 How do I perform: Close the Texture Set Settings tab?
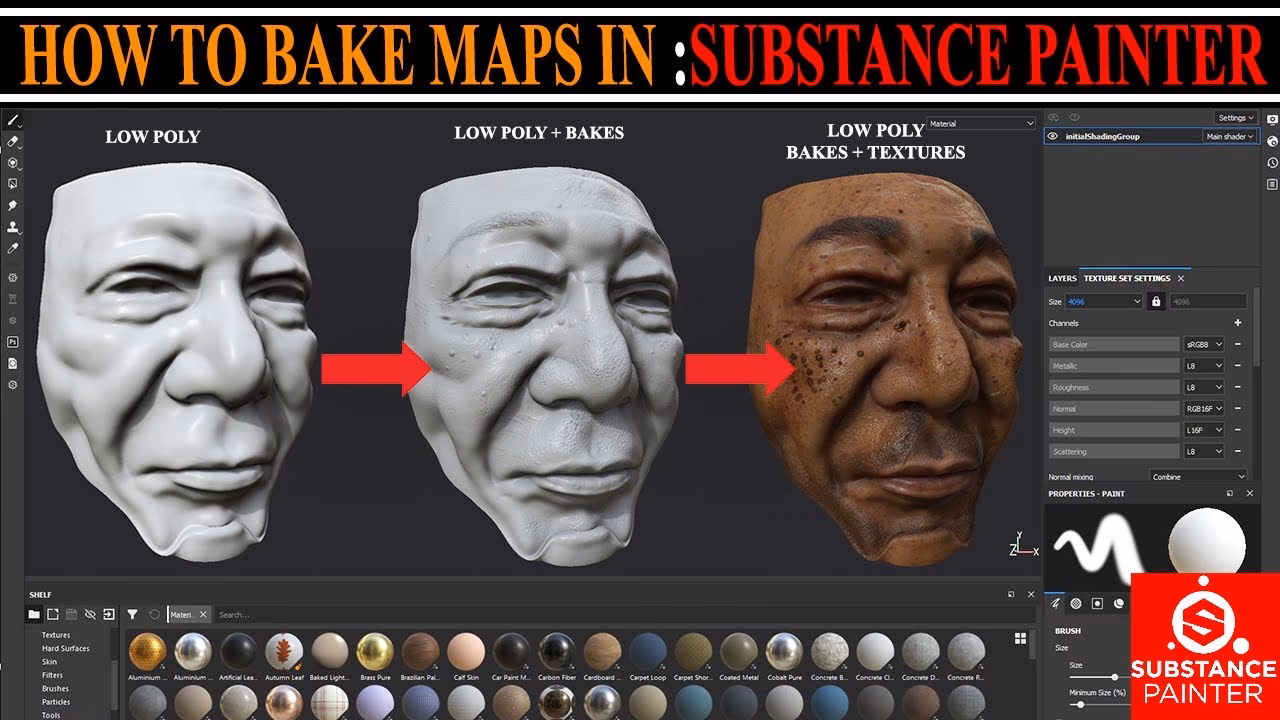pyautogui.click(x=1181, y=278)
